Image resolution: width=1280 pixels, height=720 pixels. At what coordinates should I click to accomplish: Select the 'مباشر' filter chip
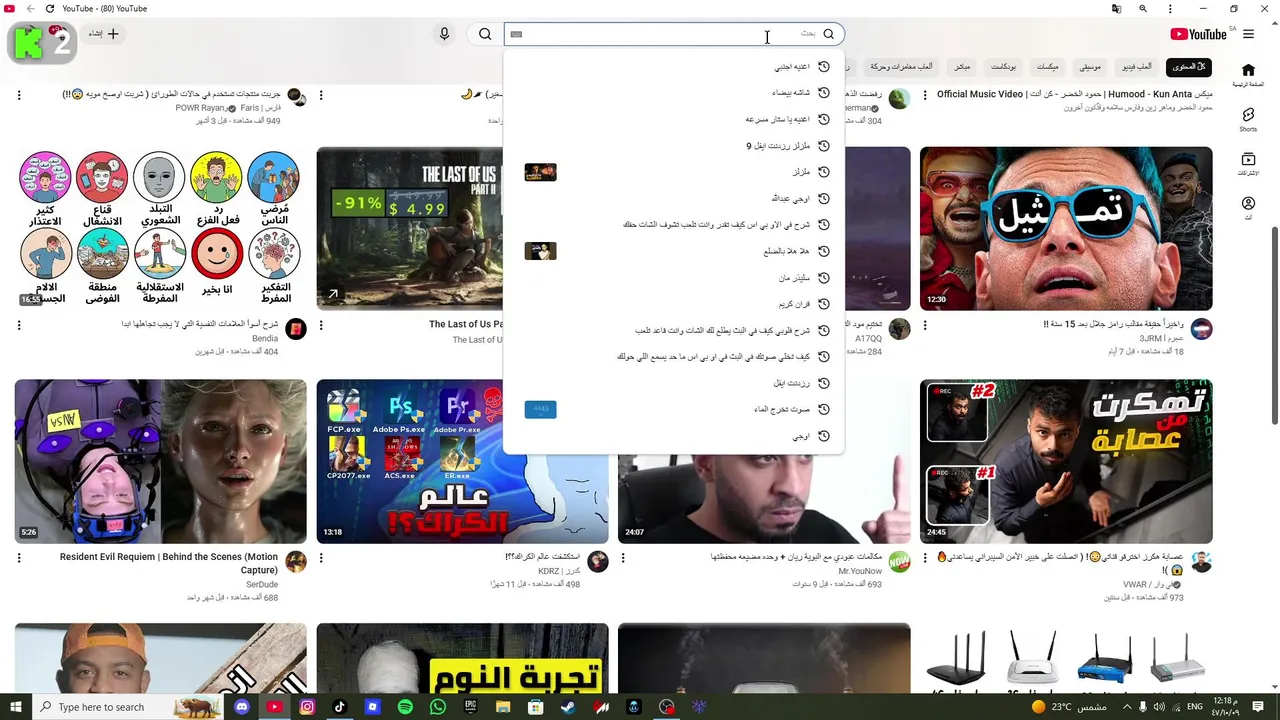[x=961, y=66]
